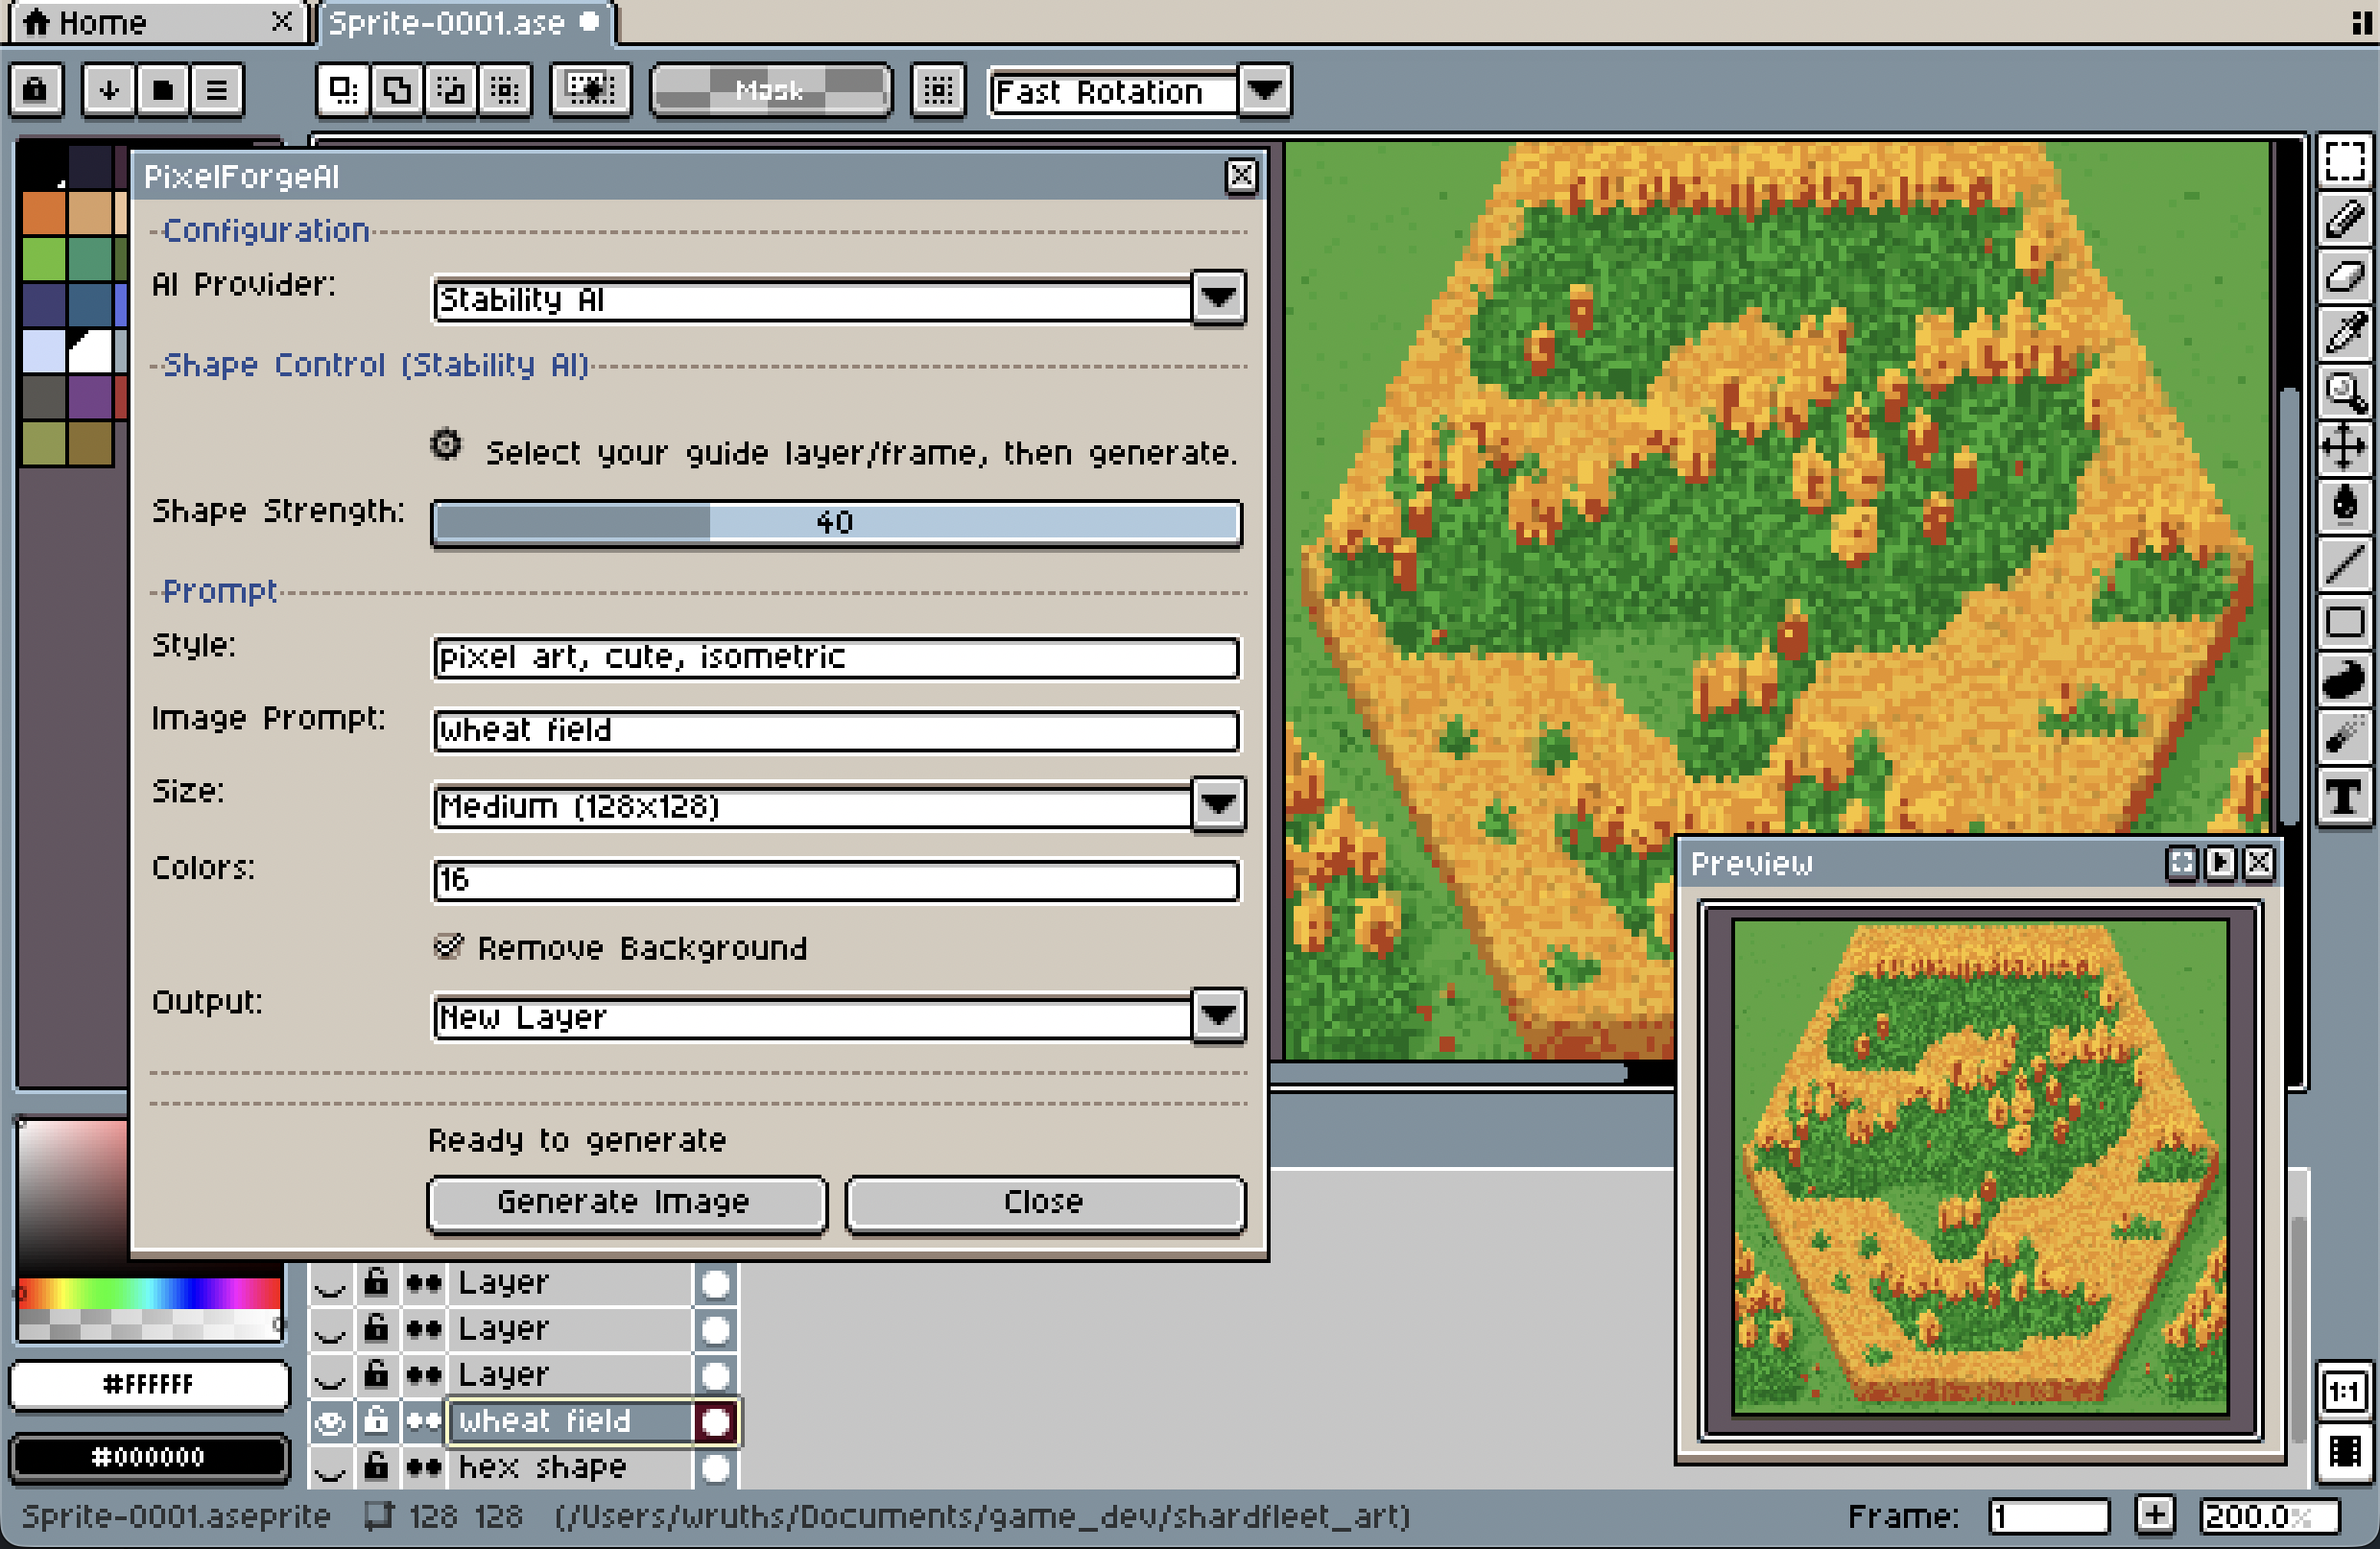This screenshot has width=2380, height=1549.
Task: Select the Pencil tool in toolbar
Action: coord(2344,218)
